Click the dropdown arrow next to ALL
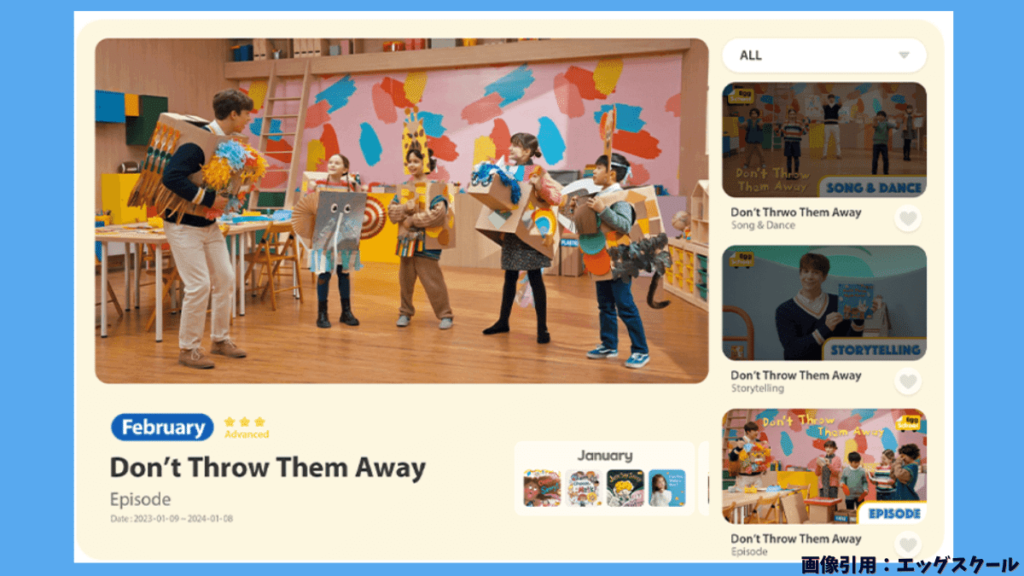1024x576 pixels. click(x=904, y=56)
